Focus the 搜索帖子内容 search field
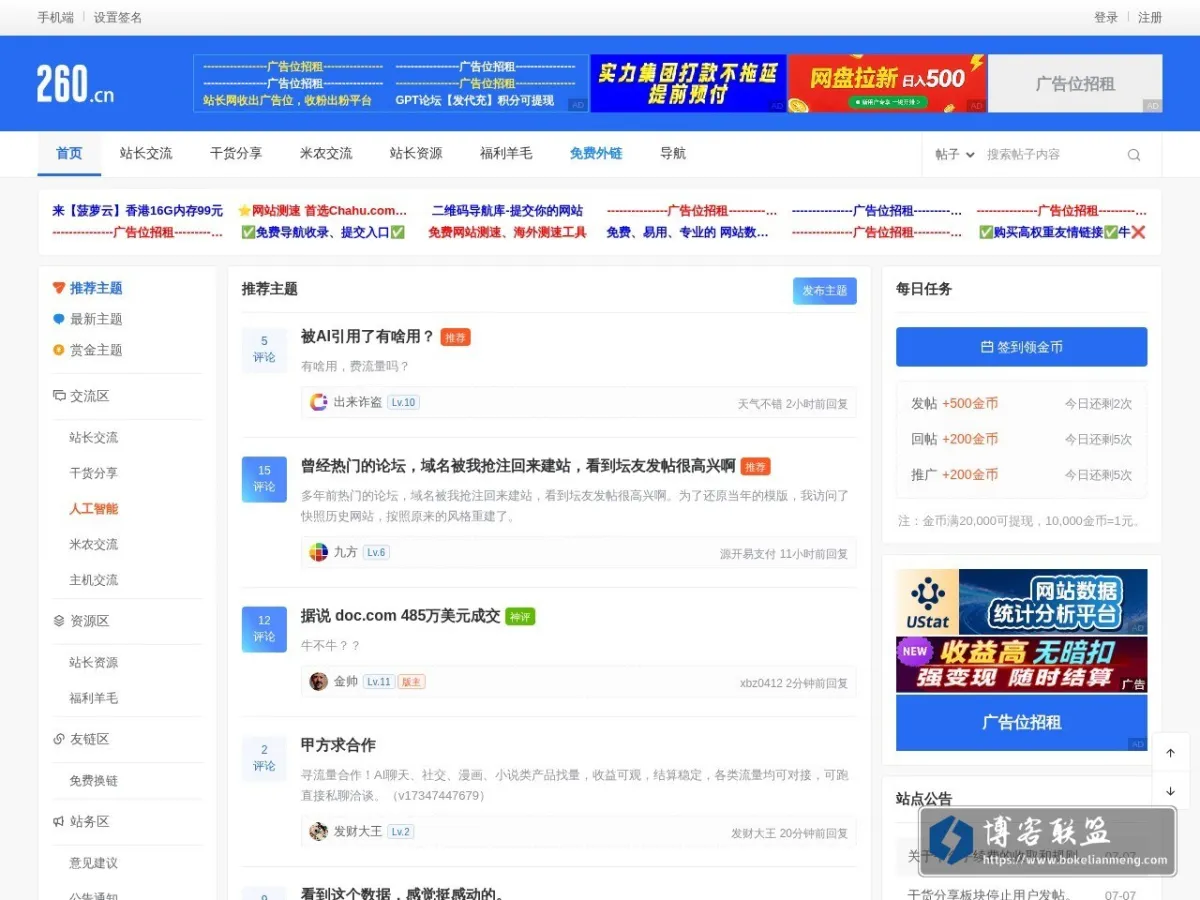The image size is (1200, 900). click(1050, 155)
